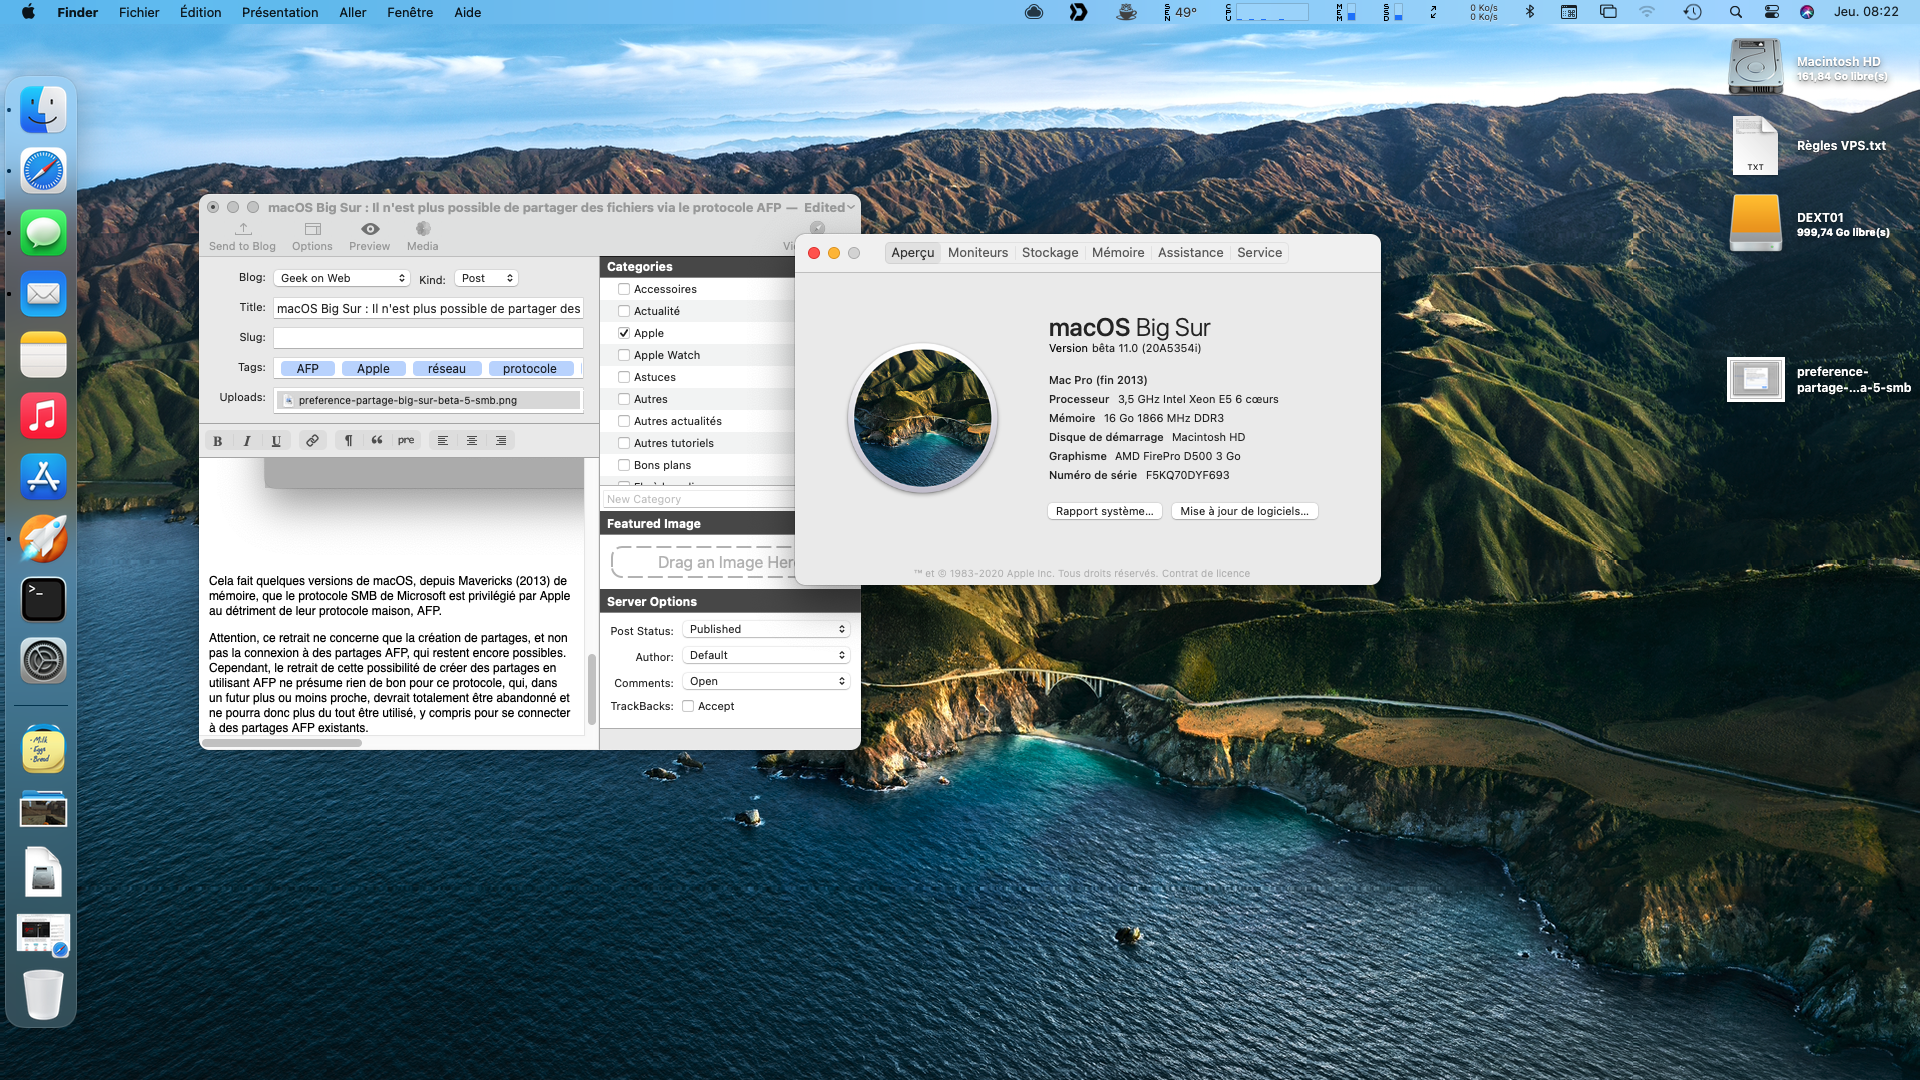Open the Contrat de licence link
The height and width of the screenshot is (1080, 1920).
point(1205,574)
